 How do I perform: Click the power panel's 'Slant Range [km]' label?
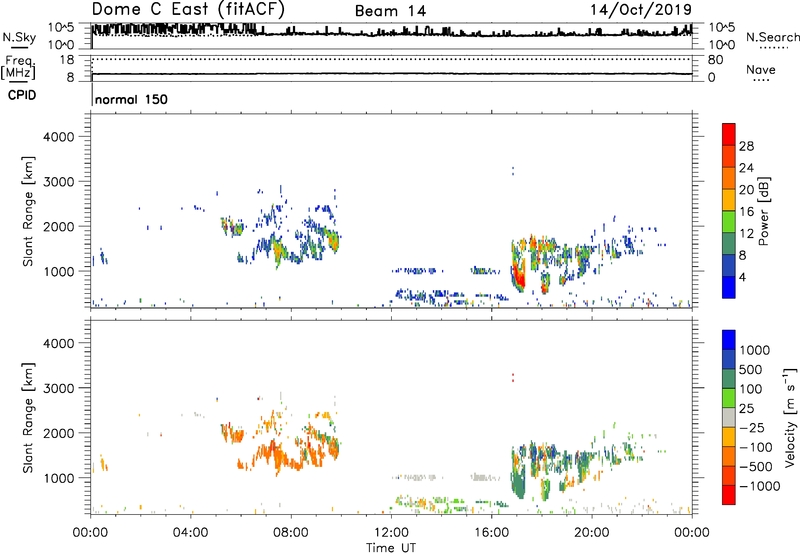click(x=28, y=211)
